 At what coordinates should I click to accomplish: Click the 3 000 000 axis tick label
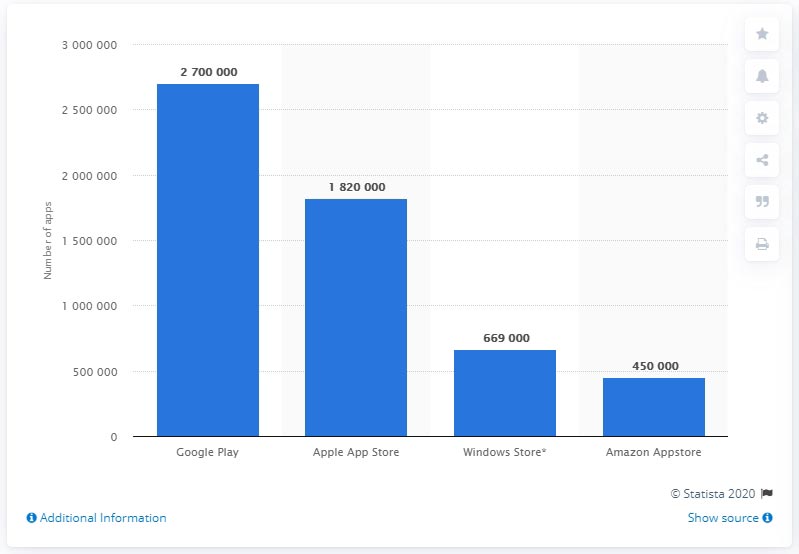coord(90,45)
